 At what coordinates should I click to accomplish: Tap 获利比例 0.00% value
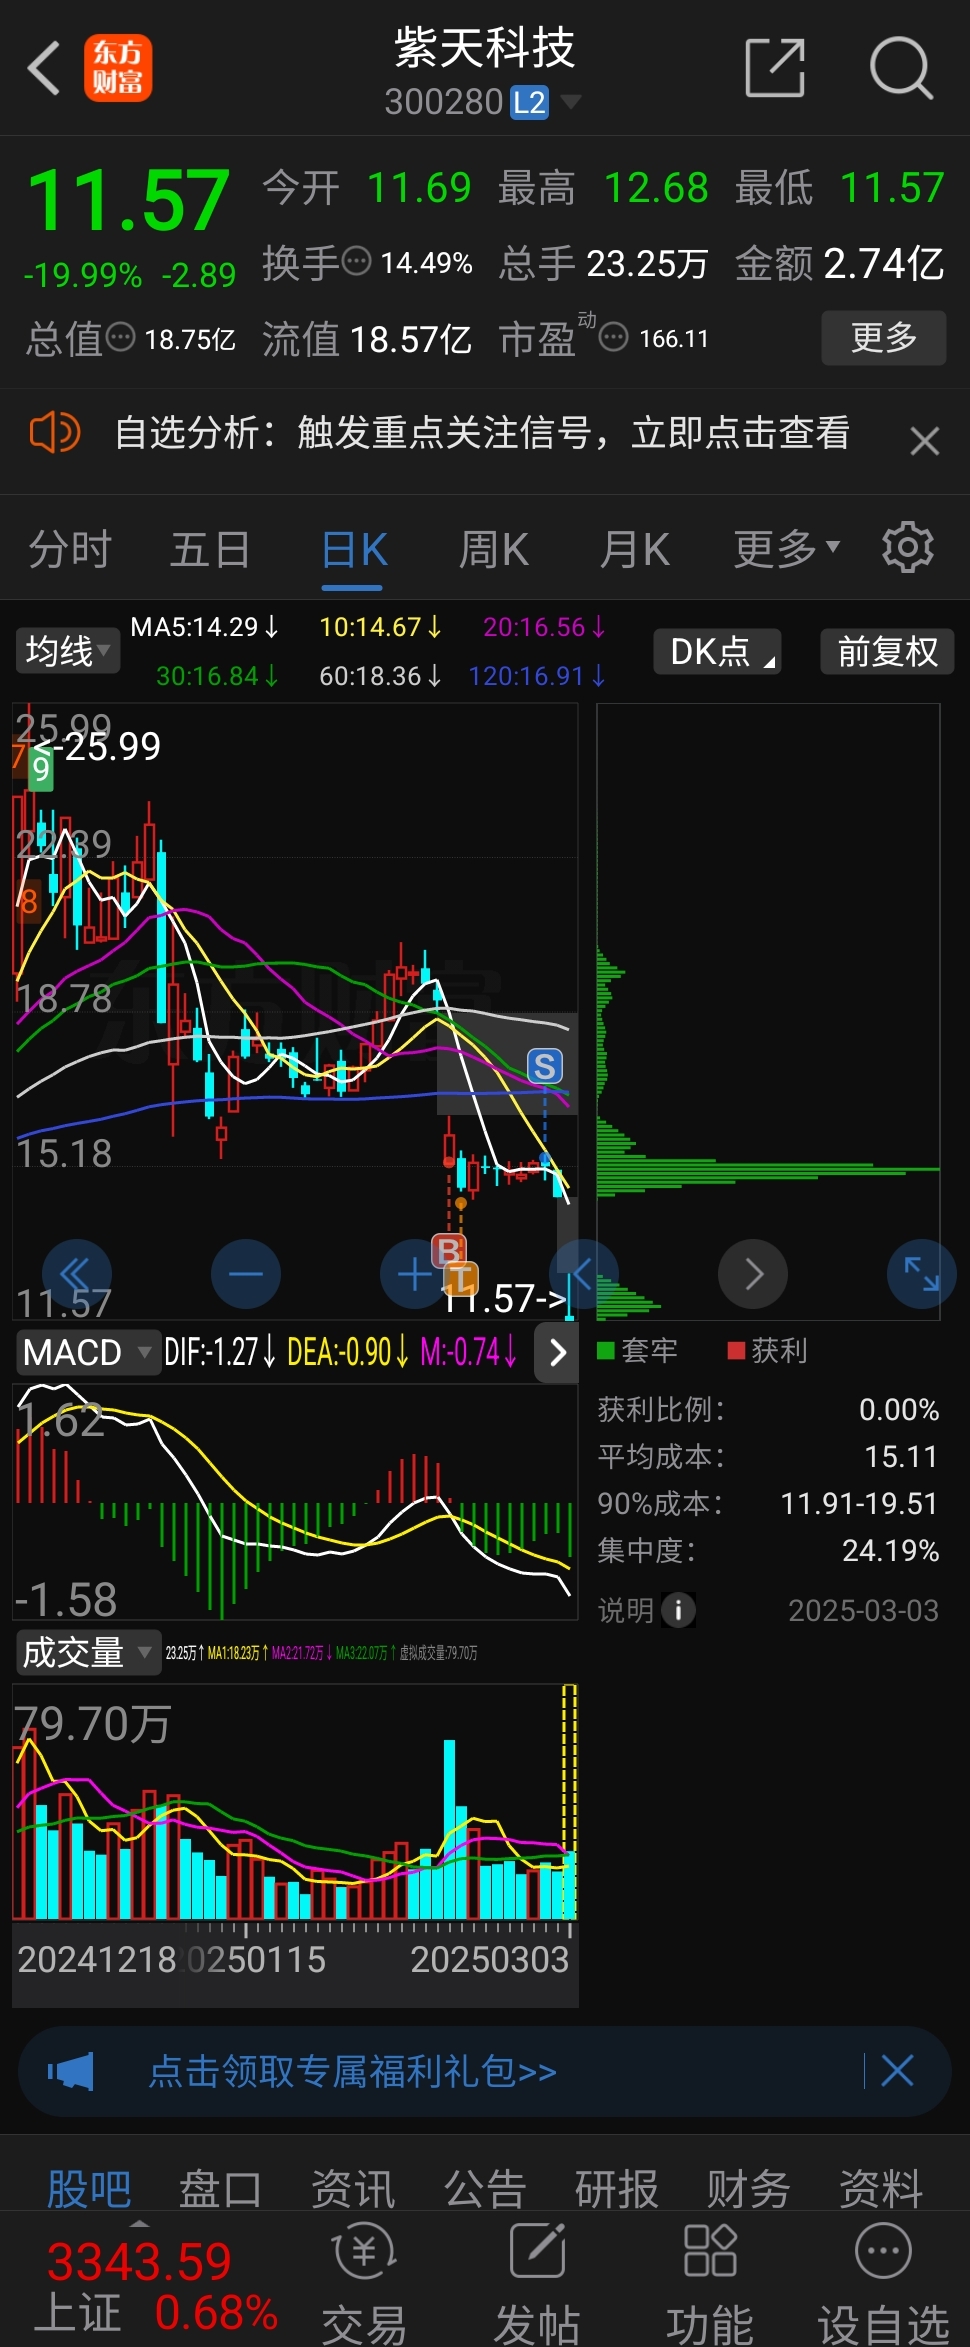[899, 1409]
